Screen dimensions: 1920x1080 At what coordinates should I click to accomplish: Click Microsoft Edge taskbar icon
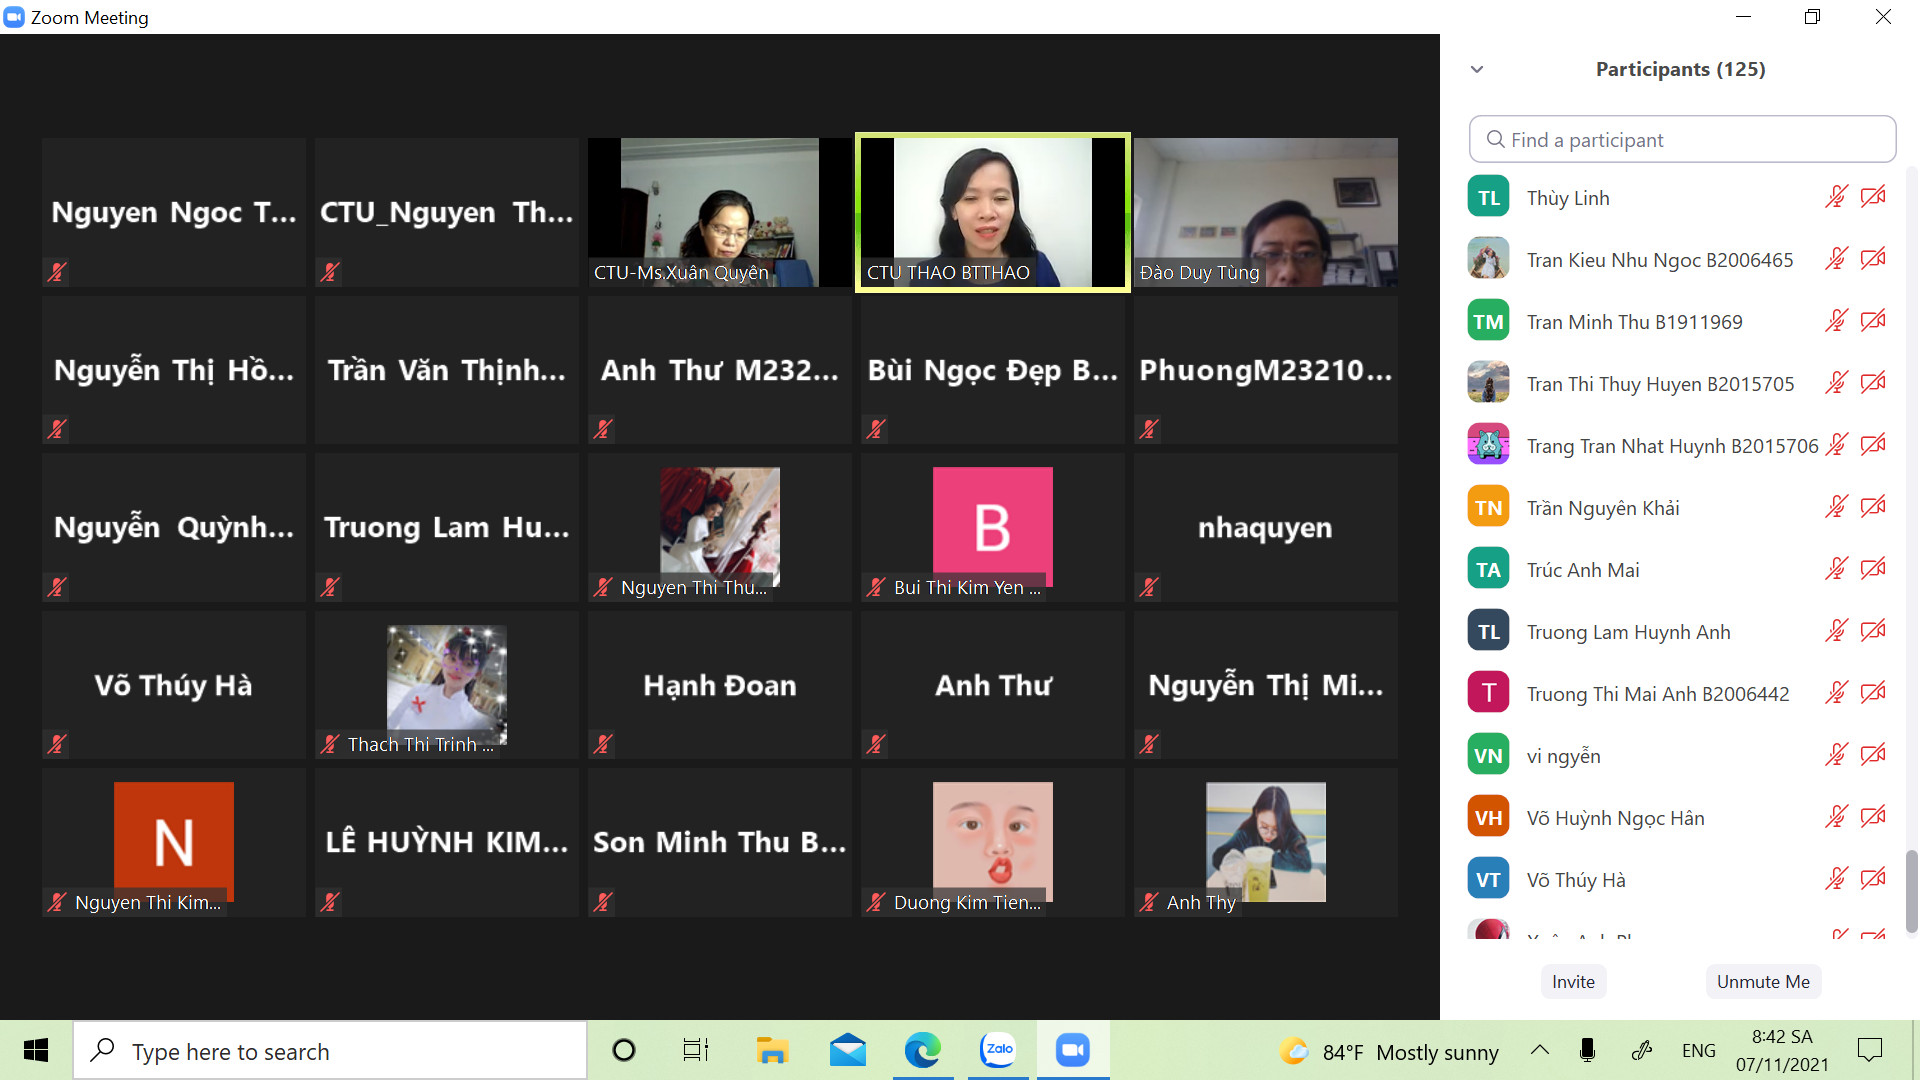tap(922, 1050)
